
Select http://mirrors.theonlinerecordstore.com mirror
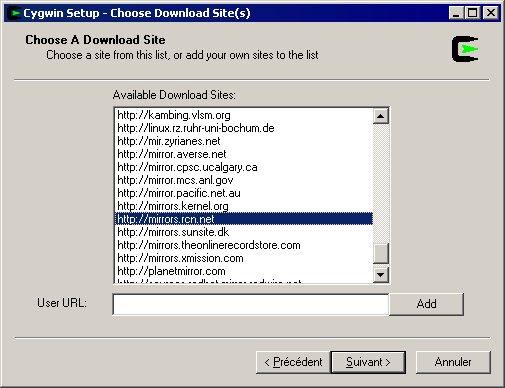pos(244,245)
